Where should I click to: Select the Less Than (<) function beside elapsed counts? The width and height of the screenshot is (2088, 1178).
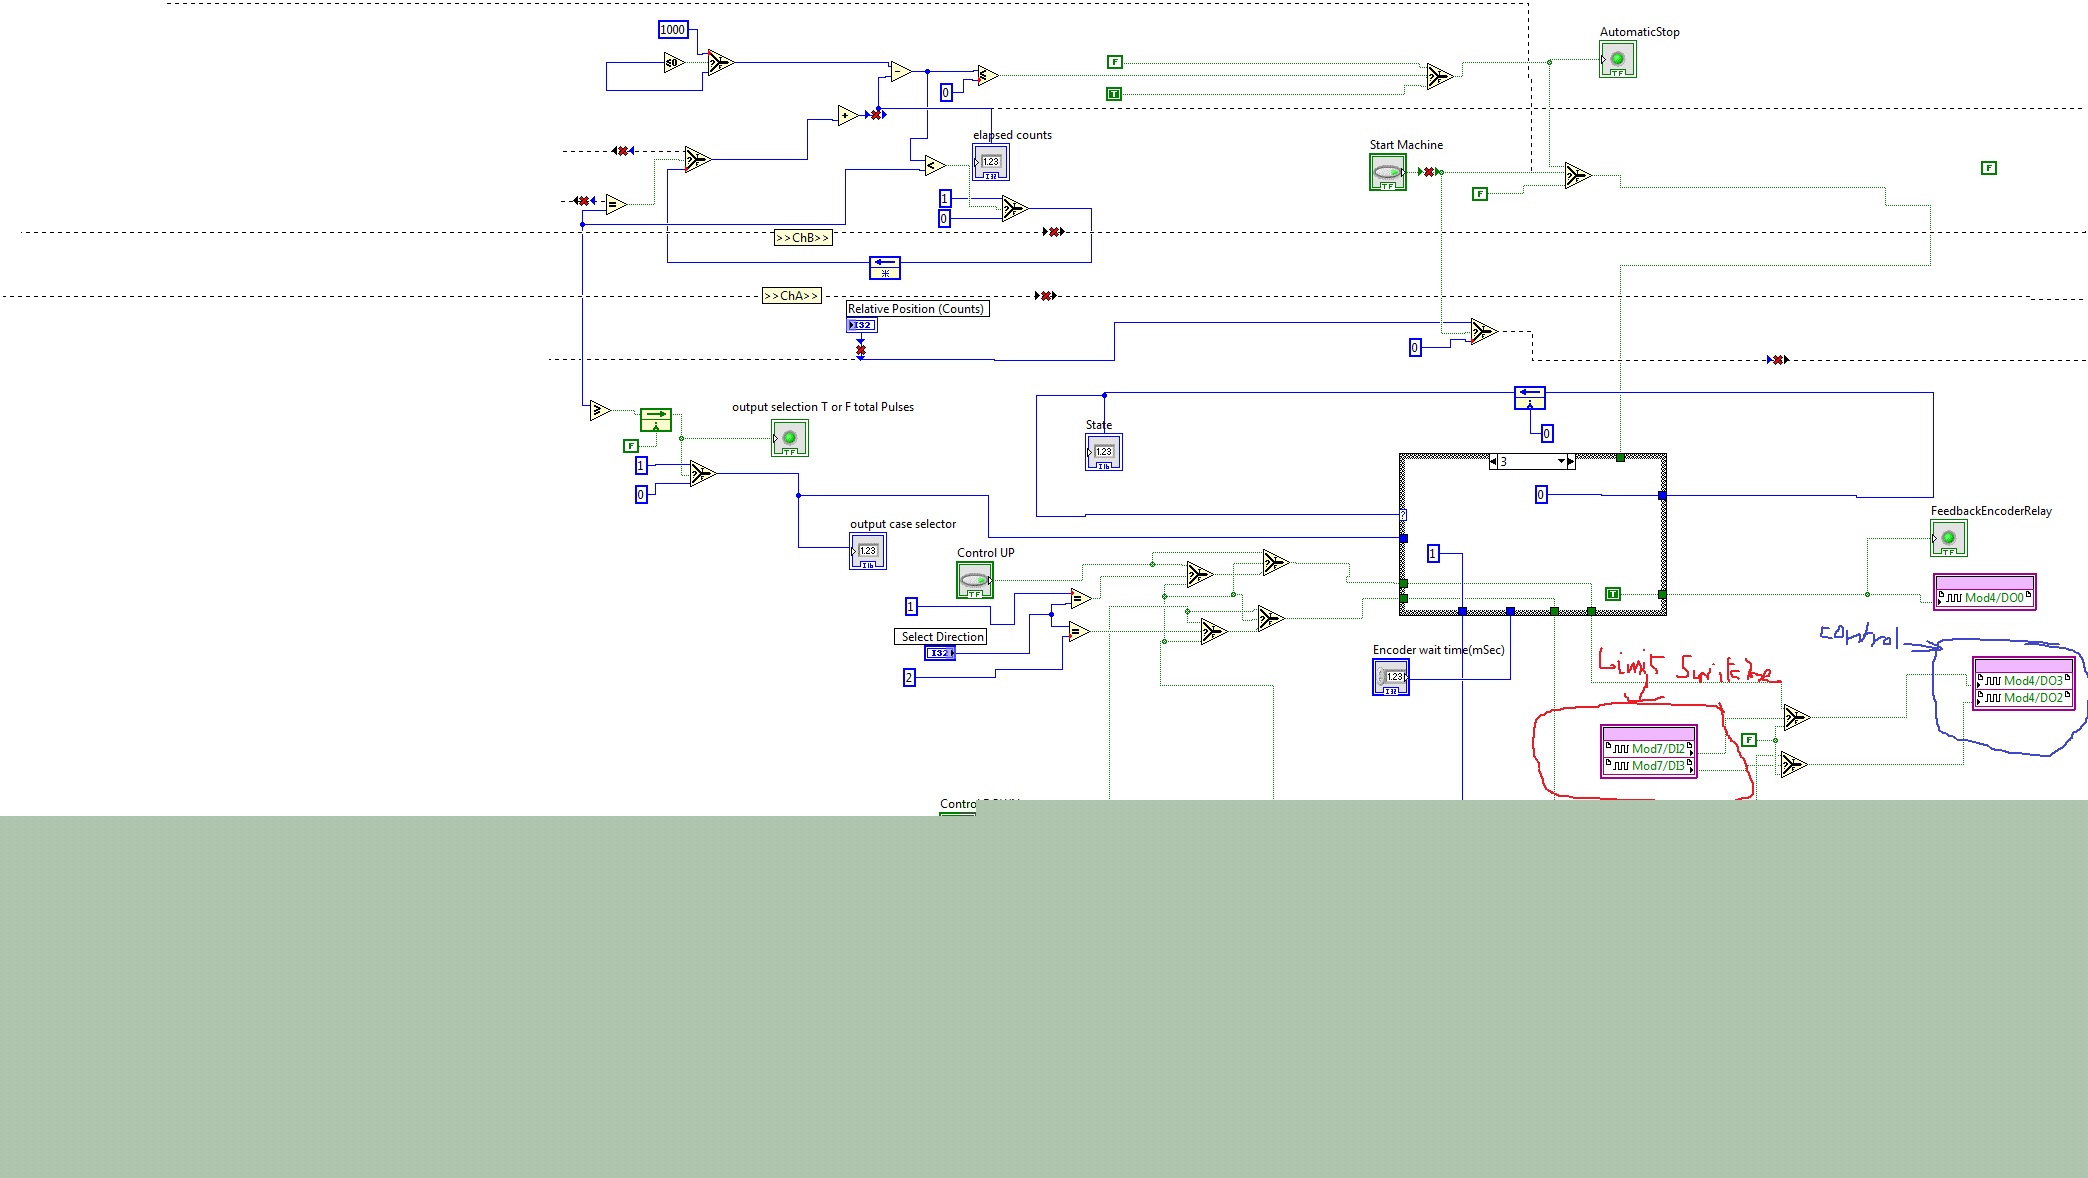933,166
